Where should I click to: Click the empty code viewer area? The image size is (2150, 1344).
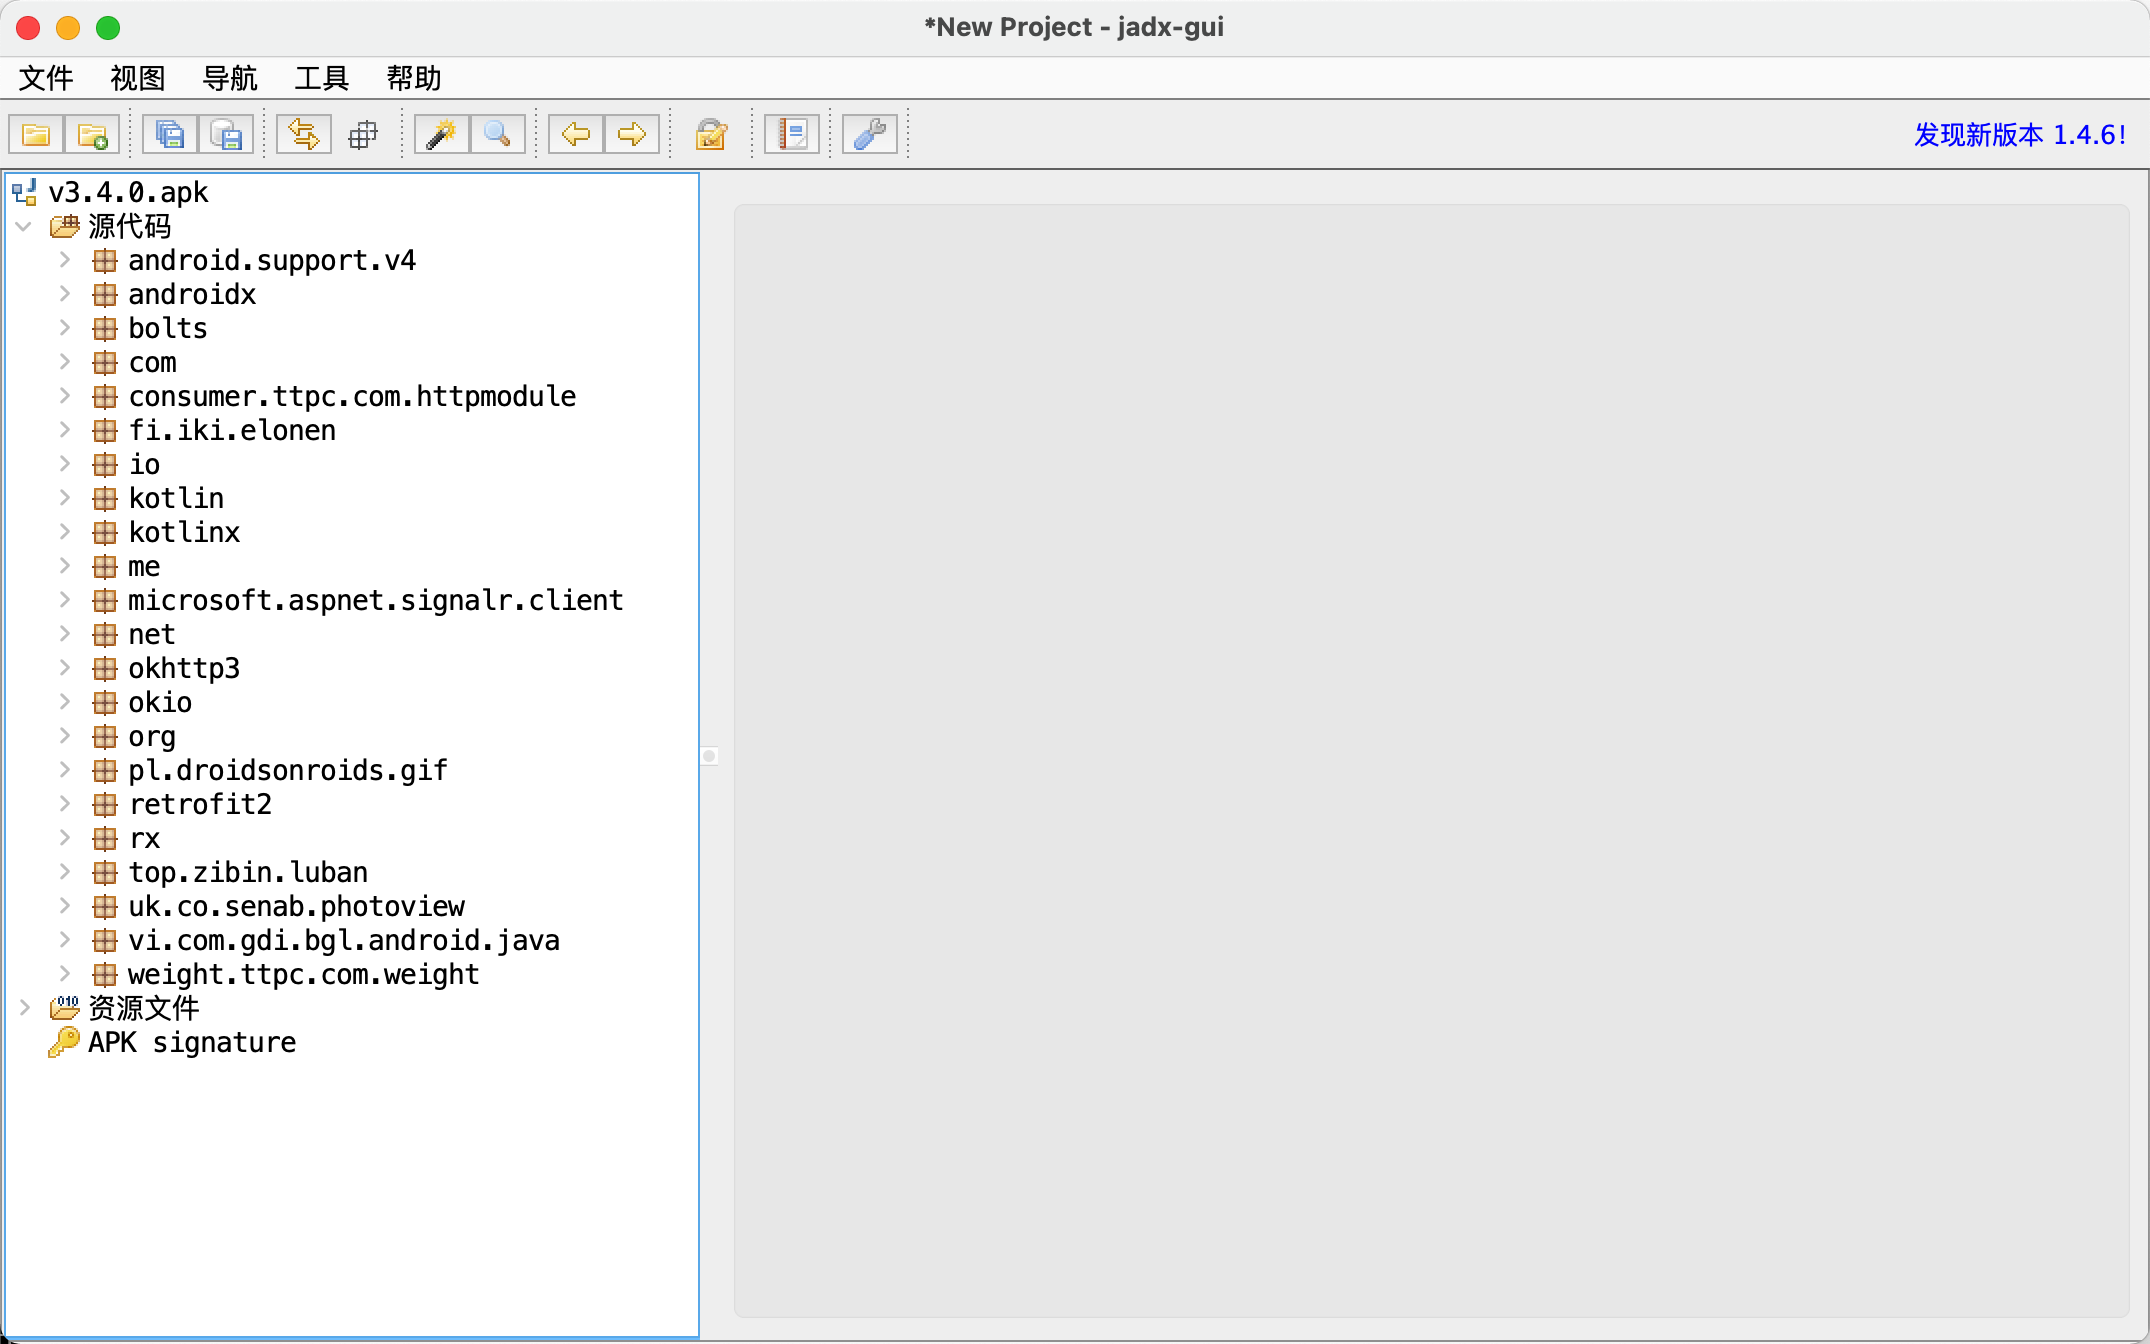[x=1431, y=761]
